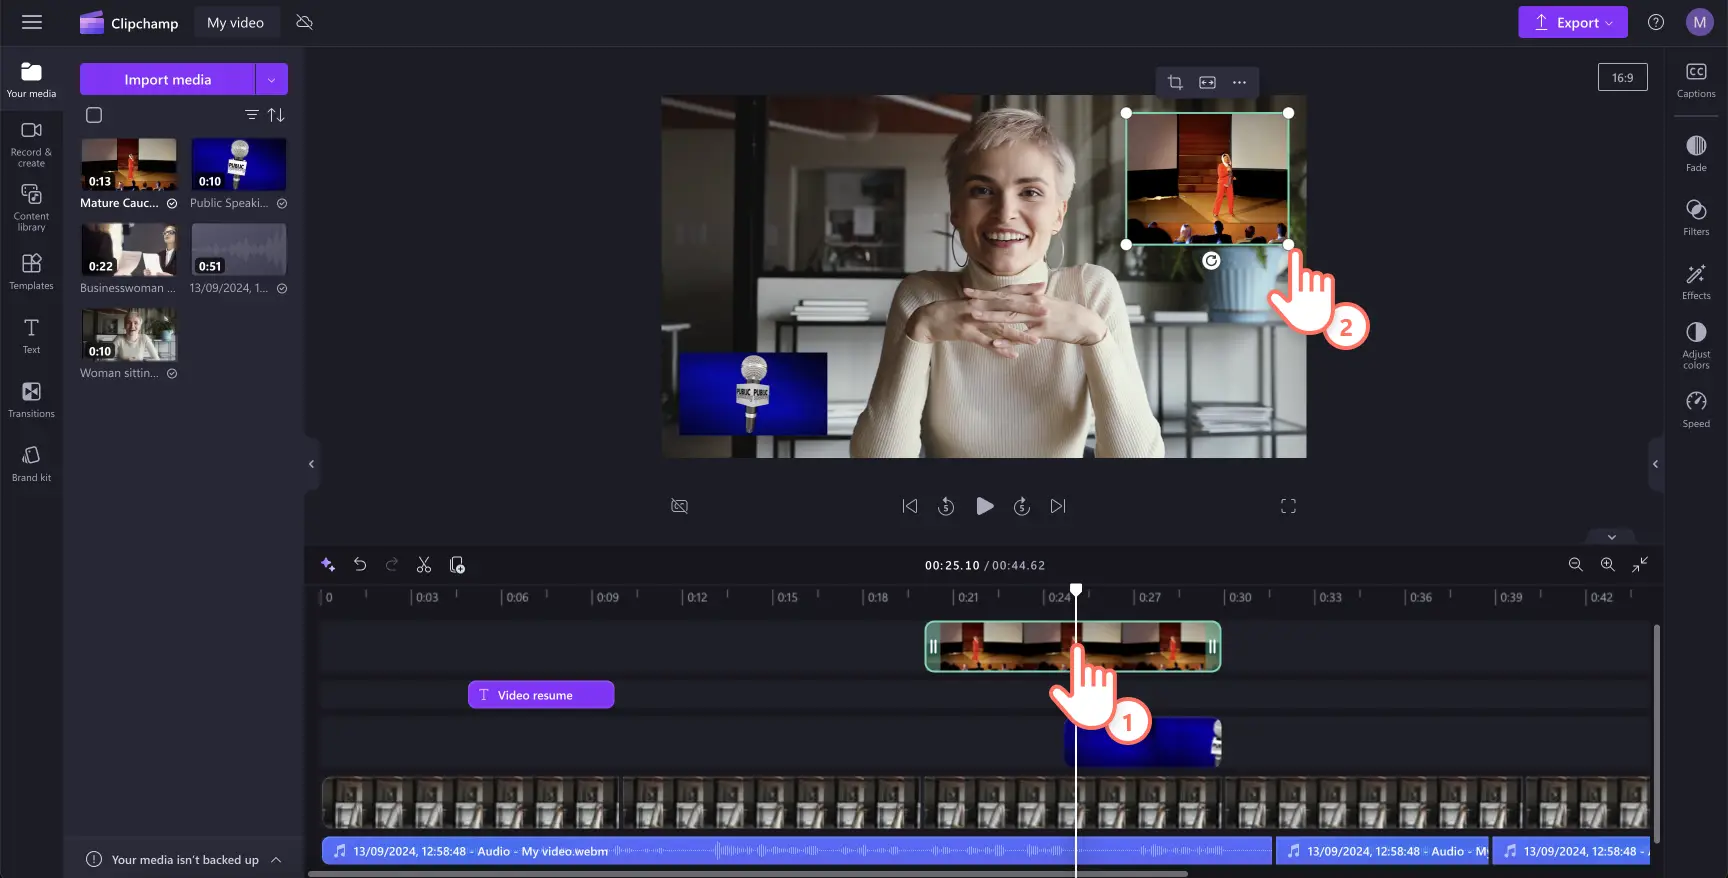Rewind five seconds

[x=946, y=506]
